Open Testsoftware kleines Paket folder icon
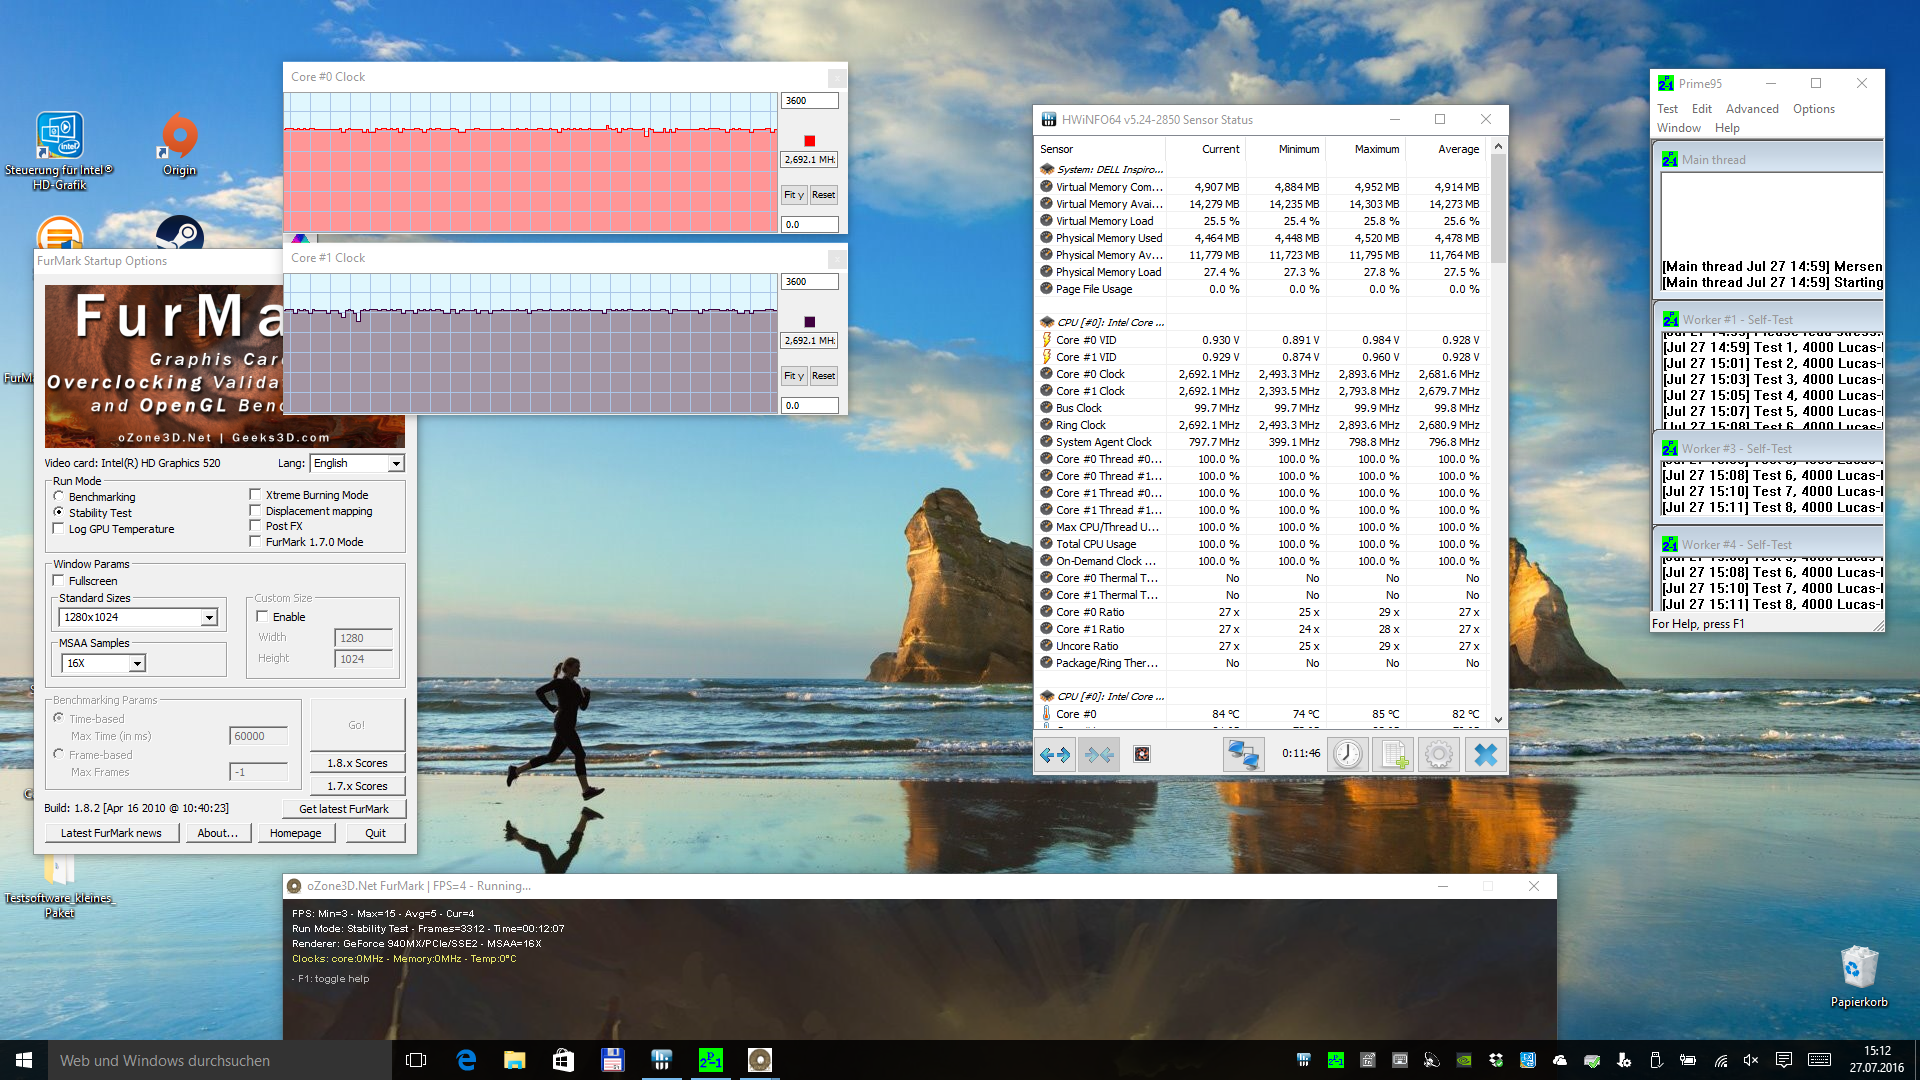Image resolution: width=1920 pixels, height=1080 pixels. pos(59,886)
